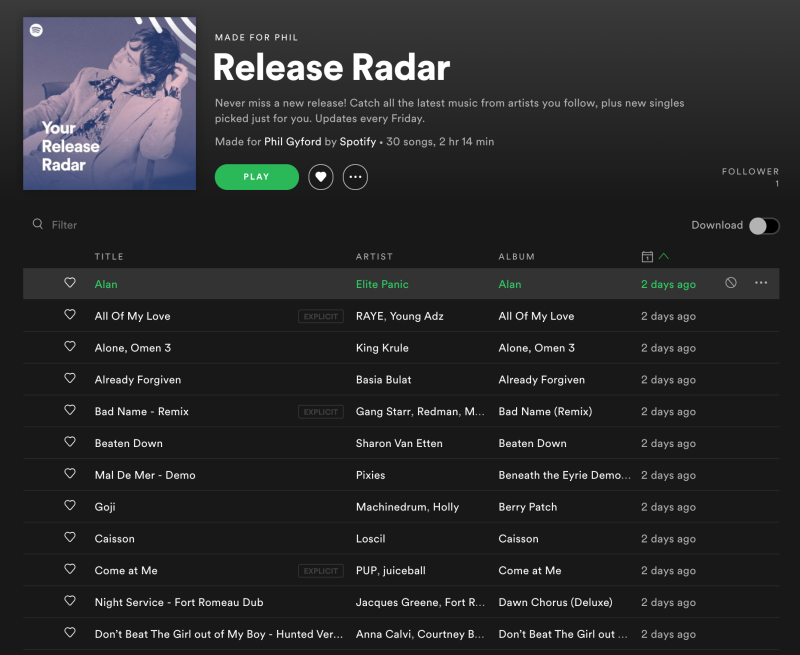Heart the track Come at Me
800x655 pixels.
(70, 569)
